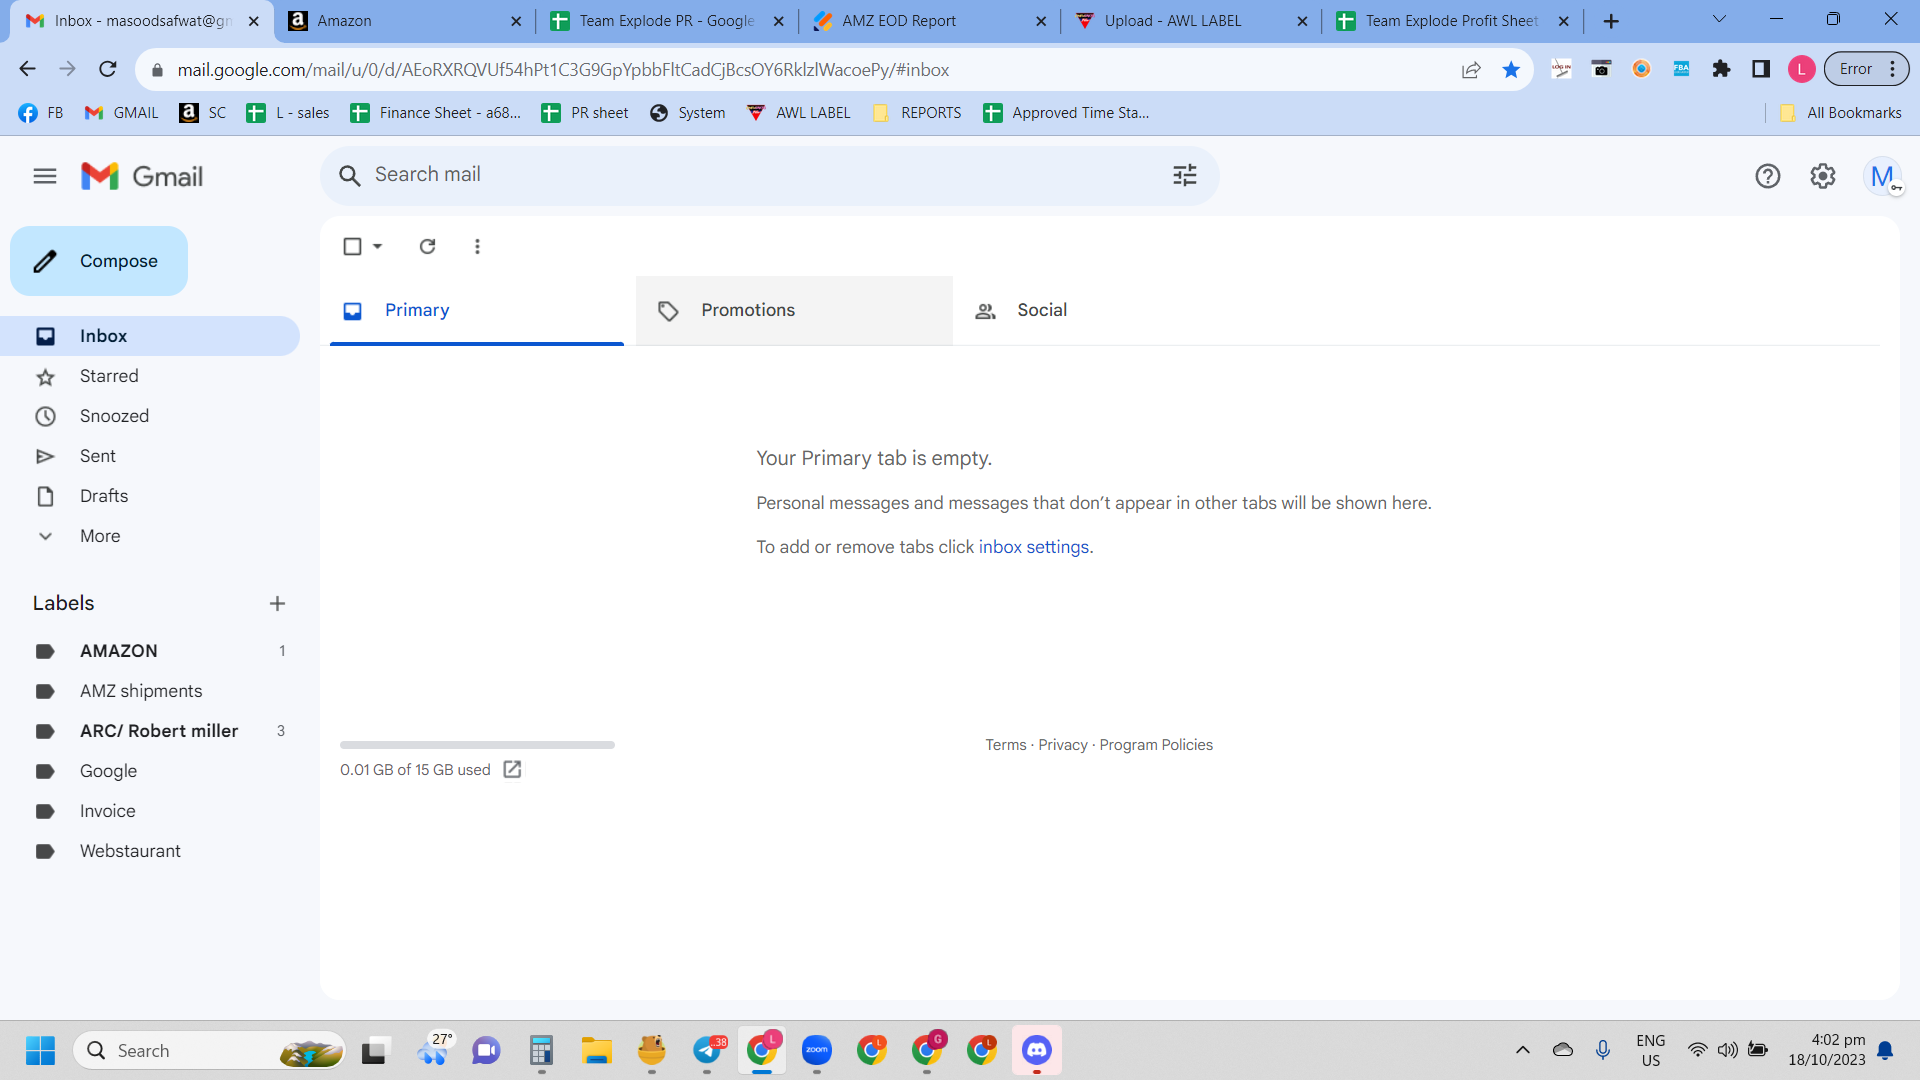
Task: Open the Invoice label
Action: pos(150,811)
